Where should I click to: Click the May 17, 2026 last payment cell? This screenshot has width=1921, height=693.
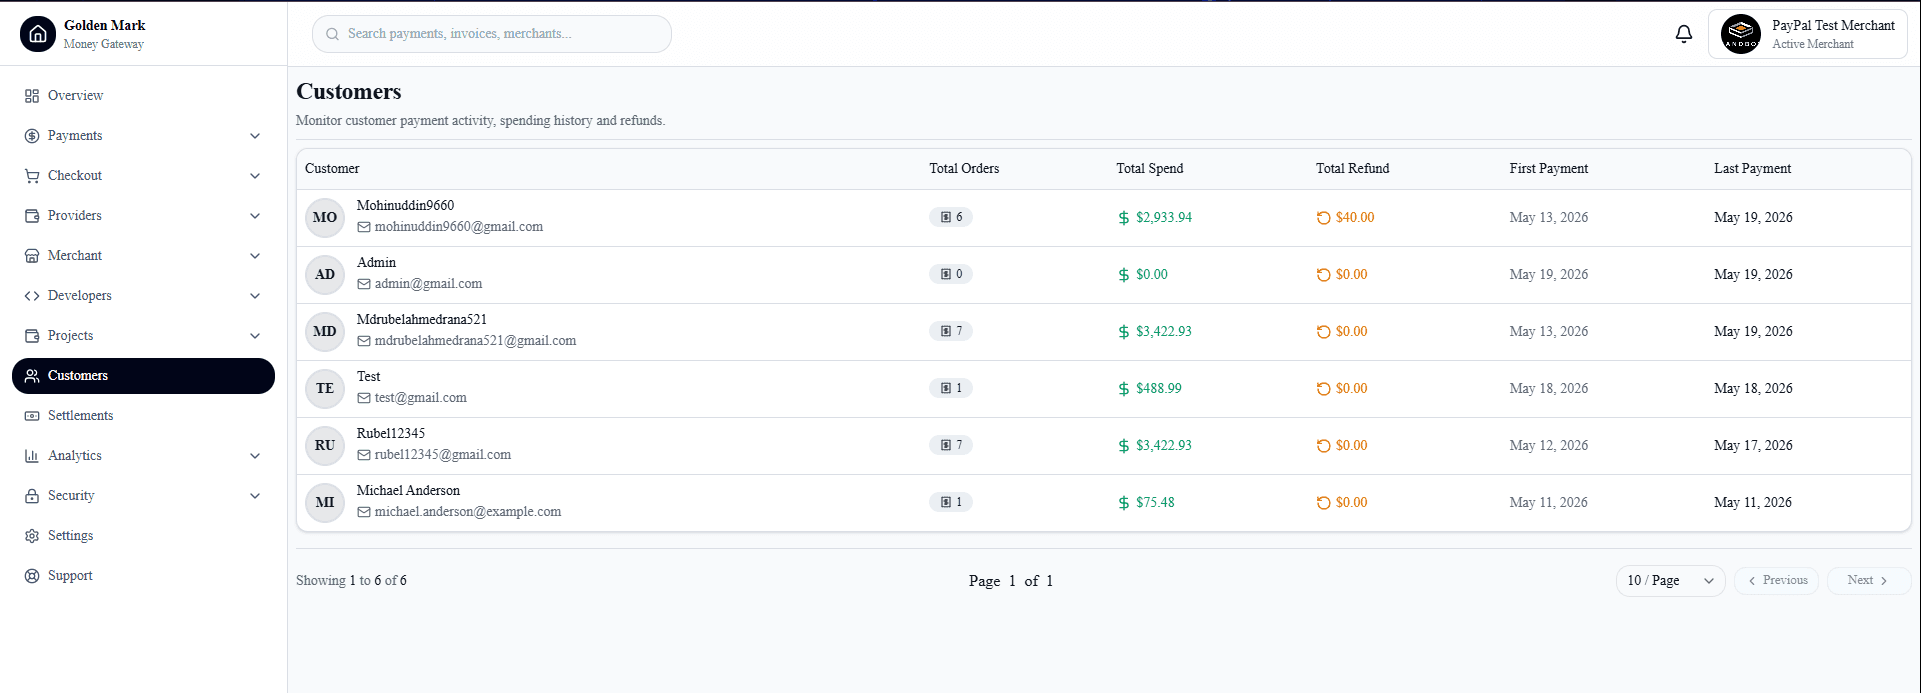pos(1753,446)
